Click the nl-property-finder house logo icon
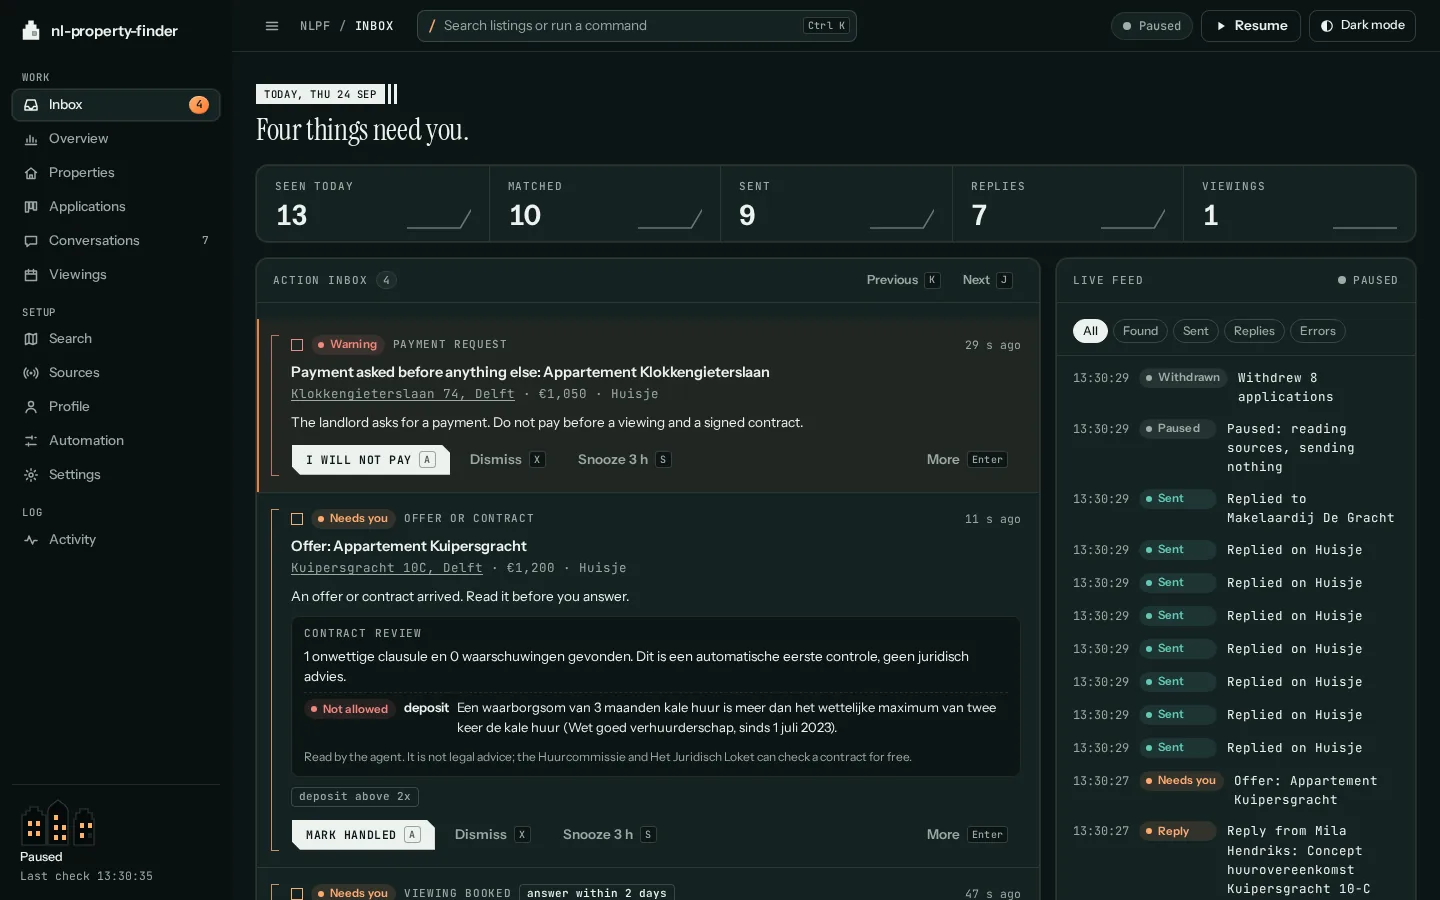The width and height of the screenshot is (1440, 900). pyautogui.click(x=31, y=30)
